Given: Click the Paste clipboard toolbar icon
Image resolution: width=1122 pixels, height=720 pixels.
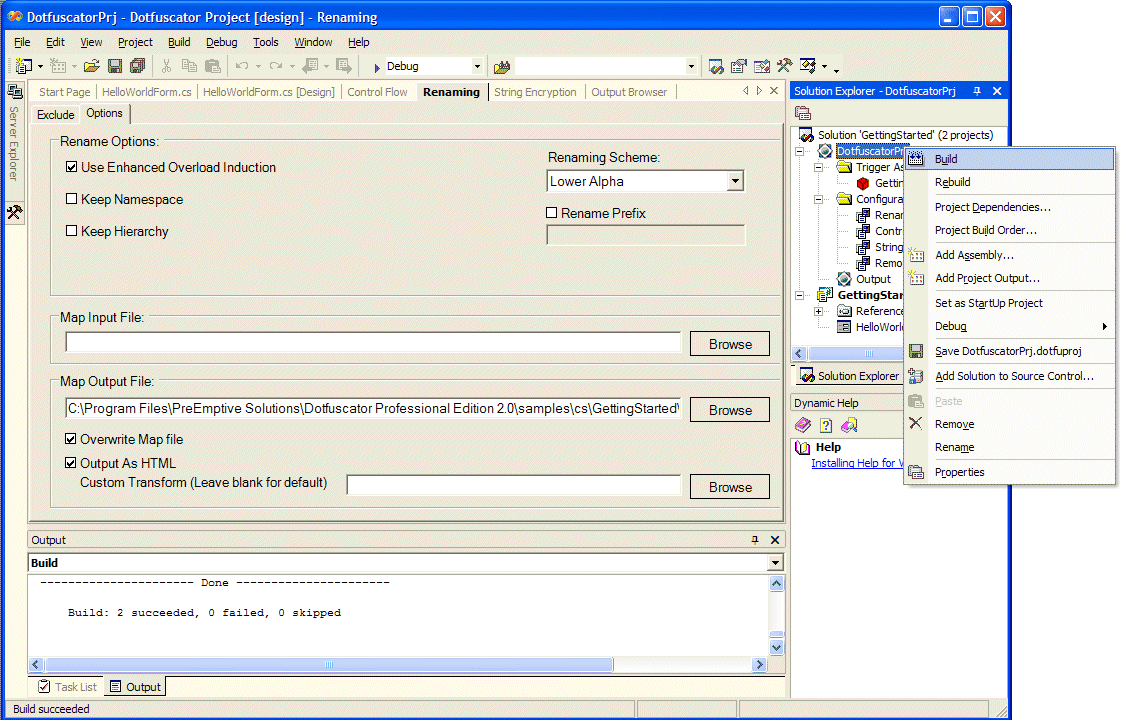Looking at the screenshot, I should (213, 67).
